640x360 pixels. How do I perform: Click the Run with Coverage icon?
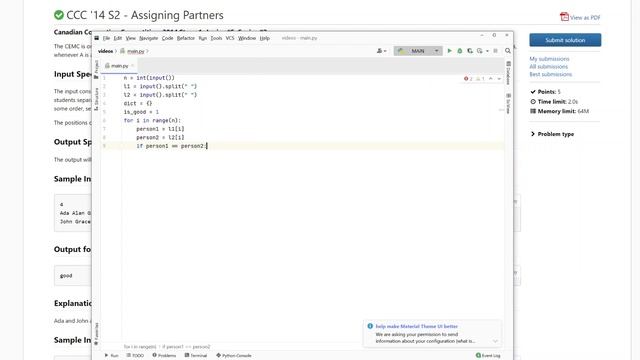pos(470,51)
